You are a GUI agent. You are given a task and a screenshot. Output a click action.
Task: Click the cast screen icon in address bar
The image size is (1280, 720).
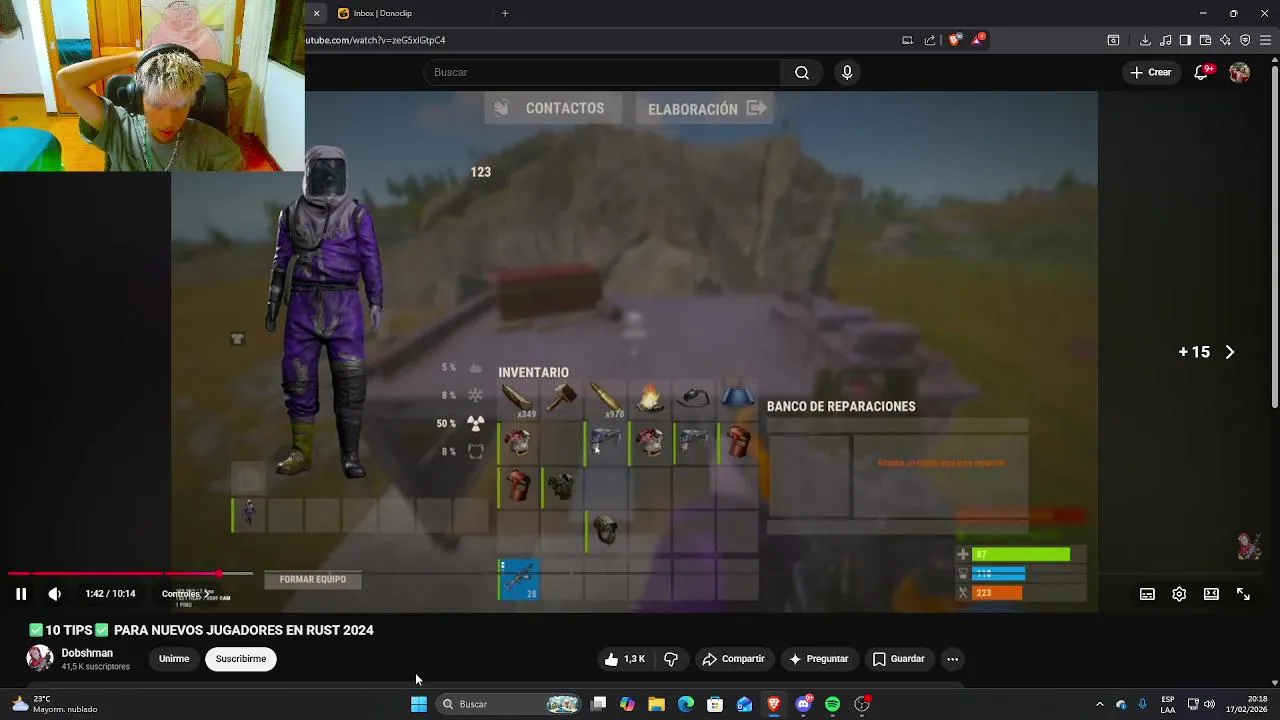[x=907, y=40]
